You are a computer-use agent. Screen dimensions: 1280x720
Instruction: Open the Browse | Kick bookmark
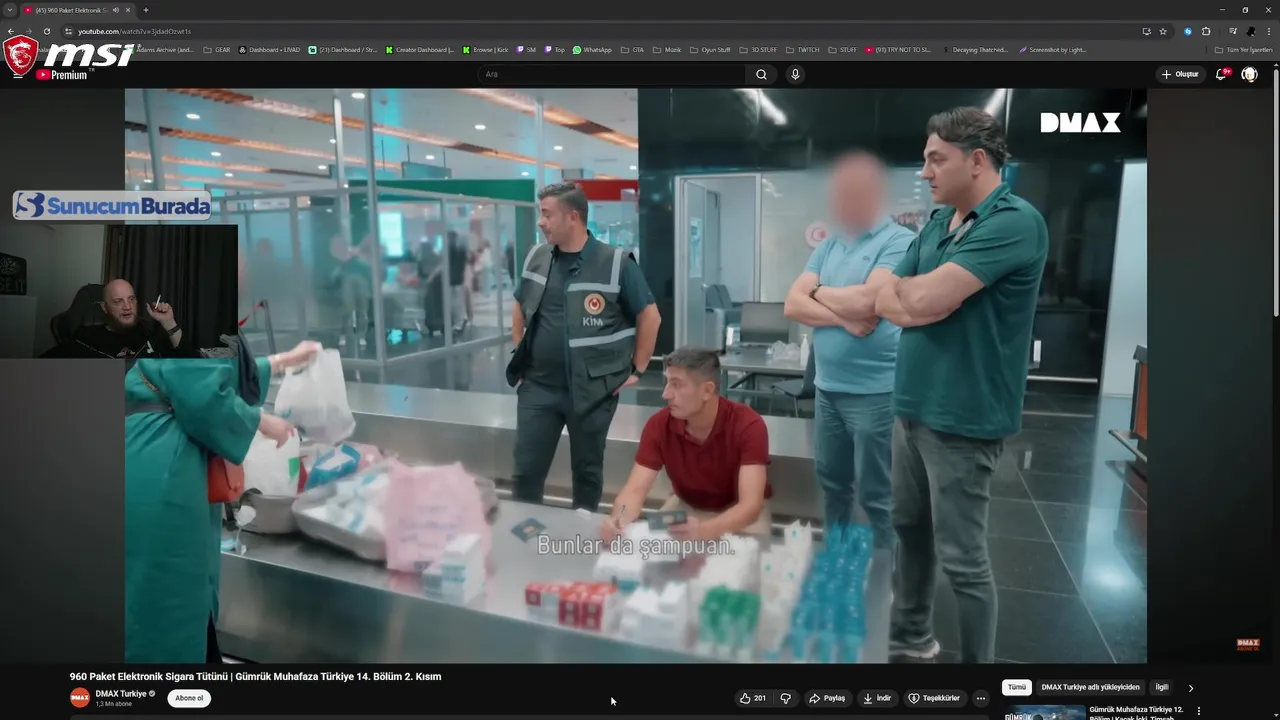(x=485, y=49)
